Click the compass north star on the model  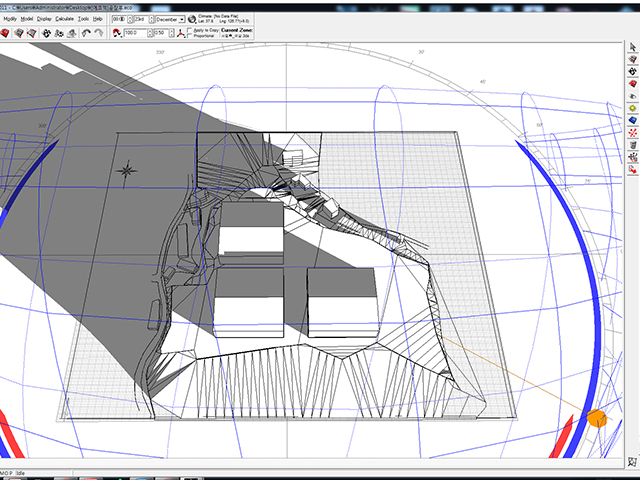(126, 172)
